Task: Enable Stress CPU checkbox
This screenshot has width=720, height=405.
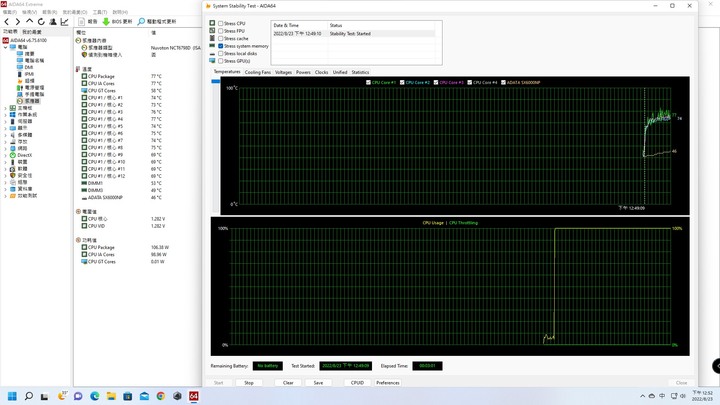Action: coord(220,23)
